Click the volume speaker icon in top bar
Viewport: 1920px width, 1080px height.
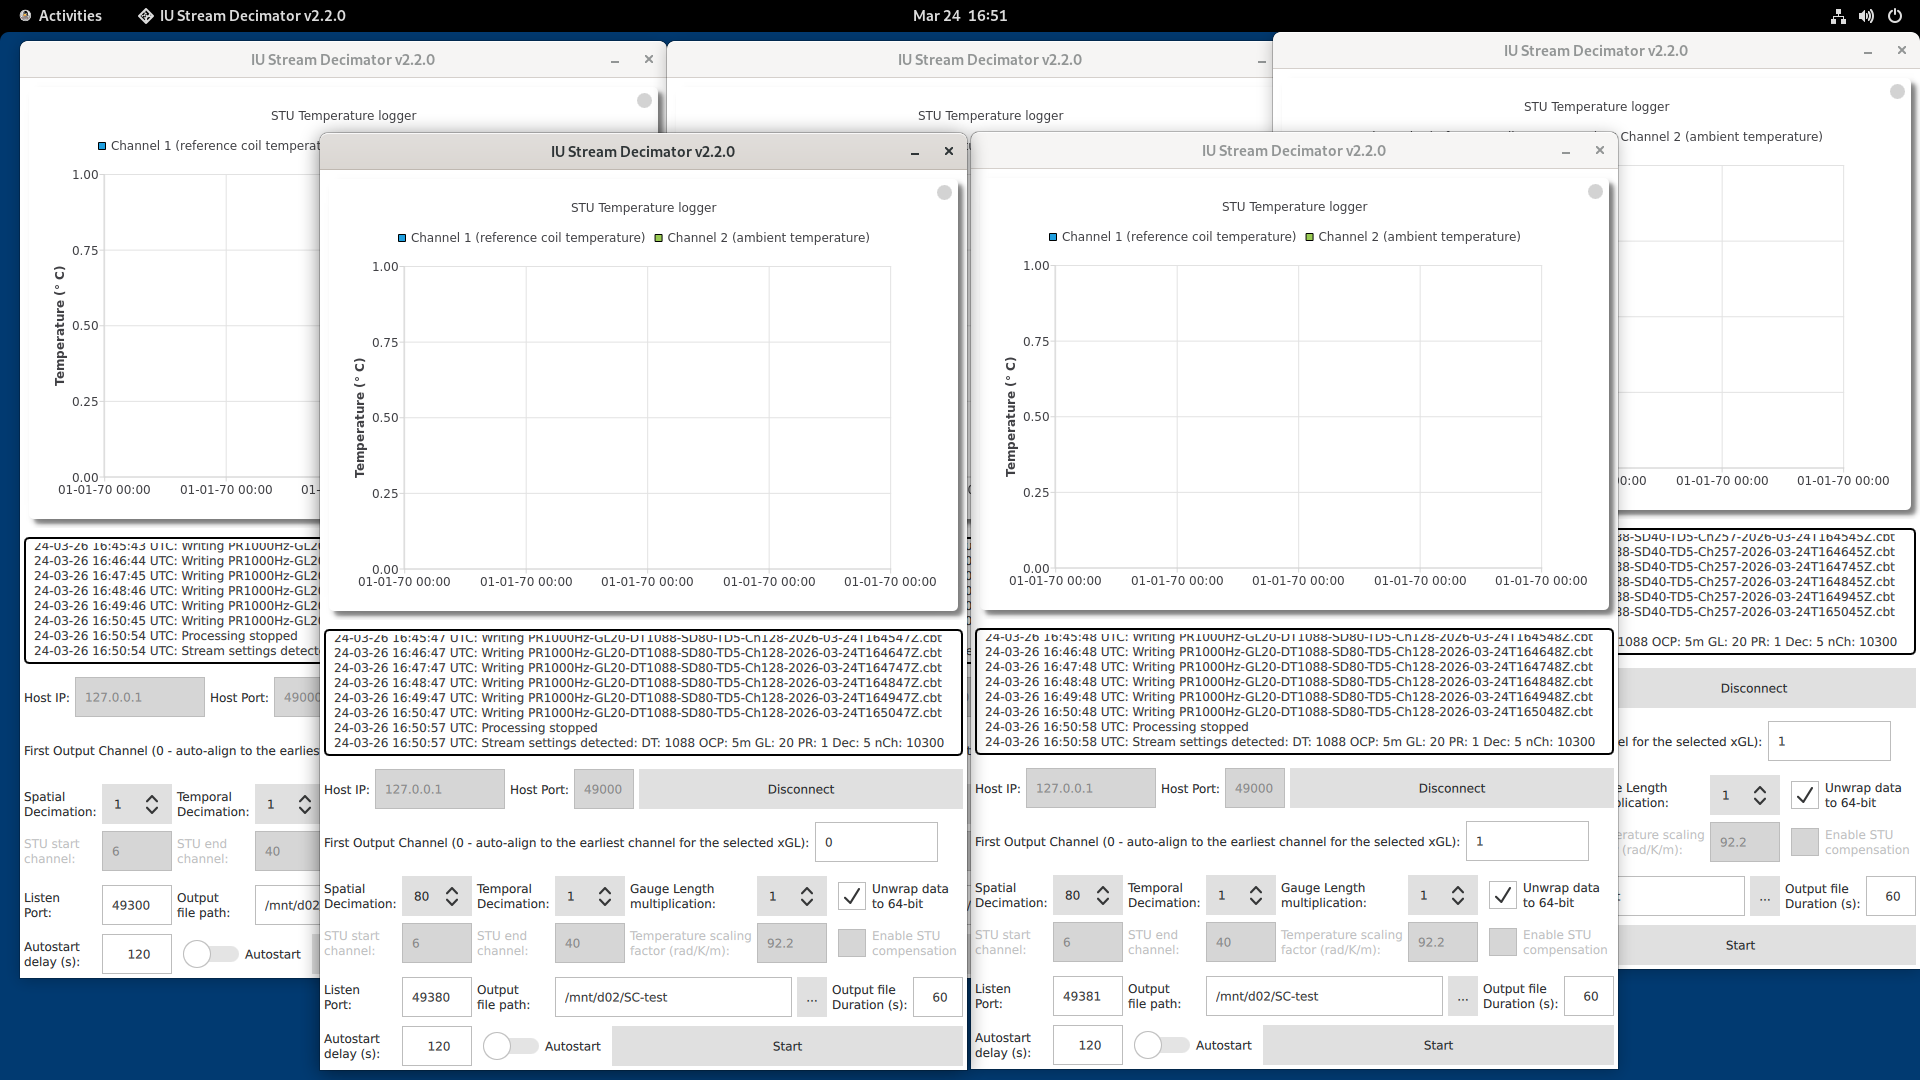point(1866,16)
